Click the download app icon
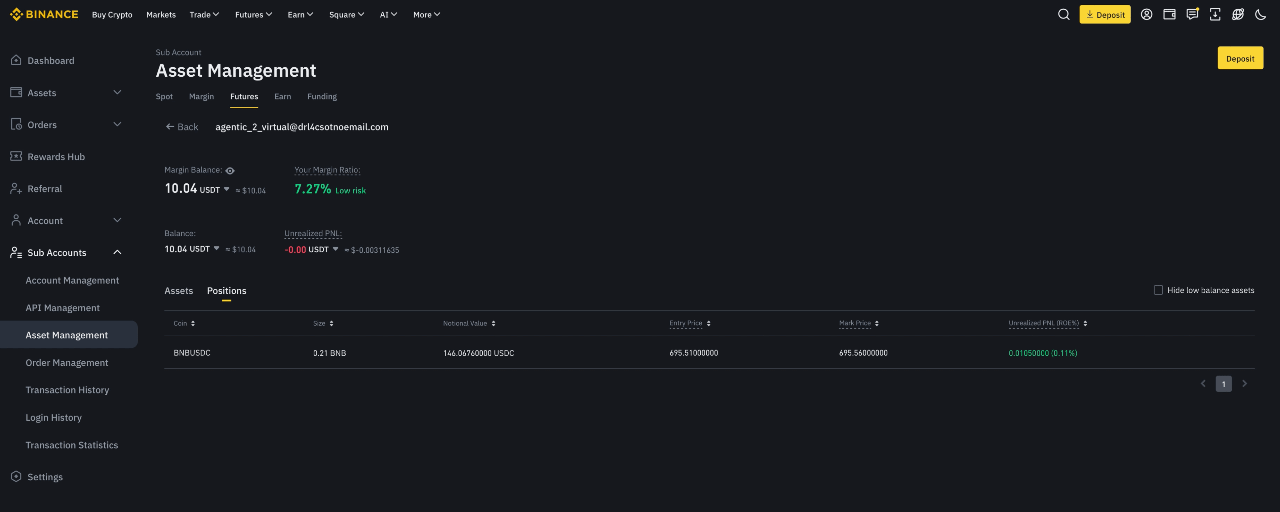The height and width of the screenshot is (512, 1280). pyautogui.click(x=1215, y=14)
